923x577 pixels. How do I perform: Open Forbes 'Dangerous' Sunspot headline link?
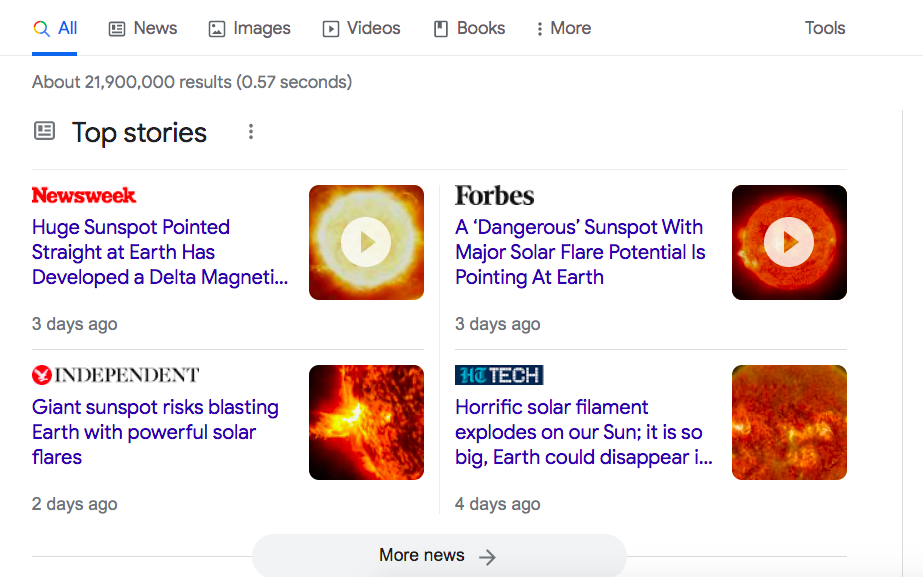click(580, 252)
